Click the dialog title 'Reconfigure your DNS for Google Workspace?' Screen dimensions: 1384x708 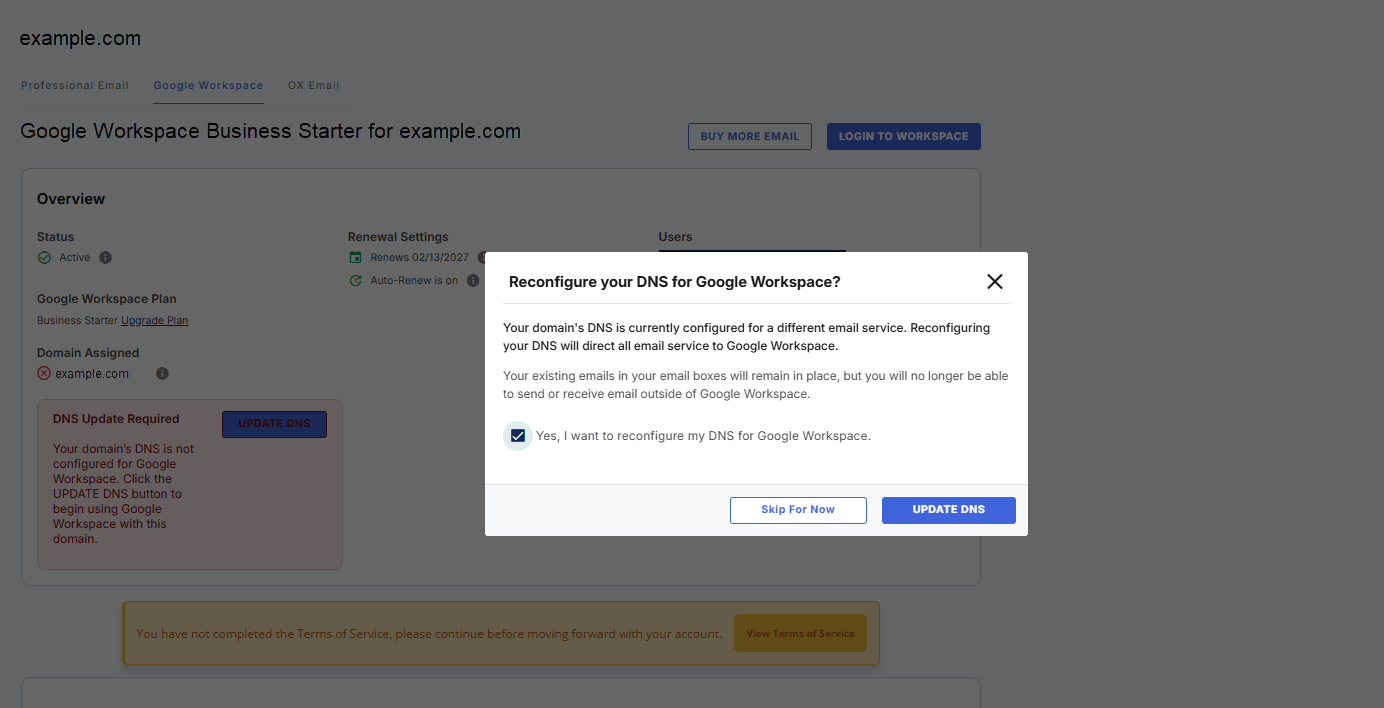coord(675,282)
